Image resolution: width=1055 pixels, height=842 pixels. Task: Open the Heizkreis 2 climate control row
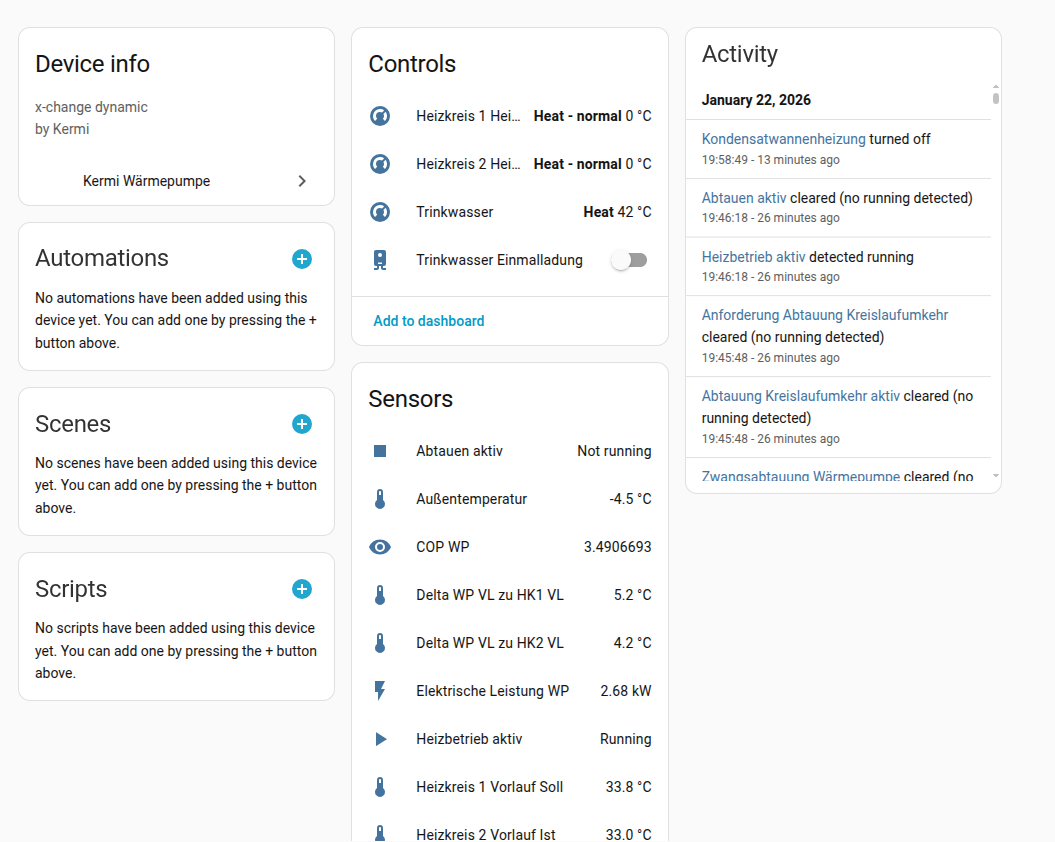[510, 164]
